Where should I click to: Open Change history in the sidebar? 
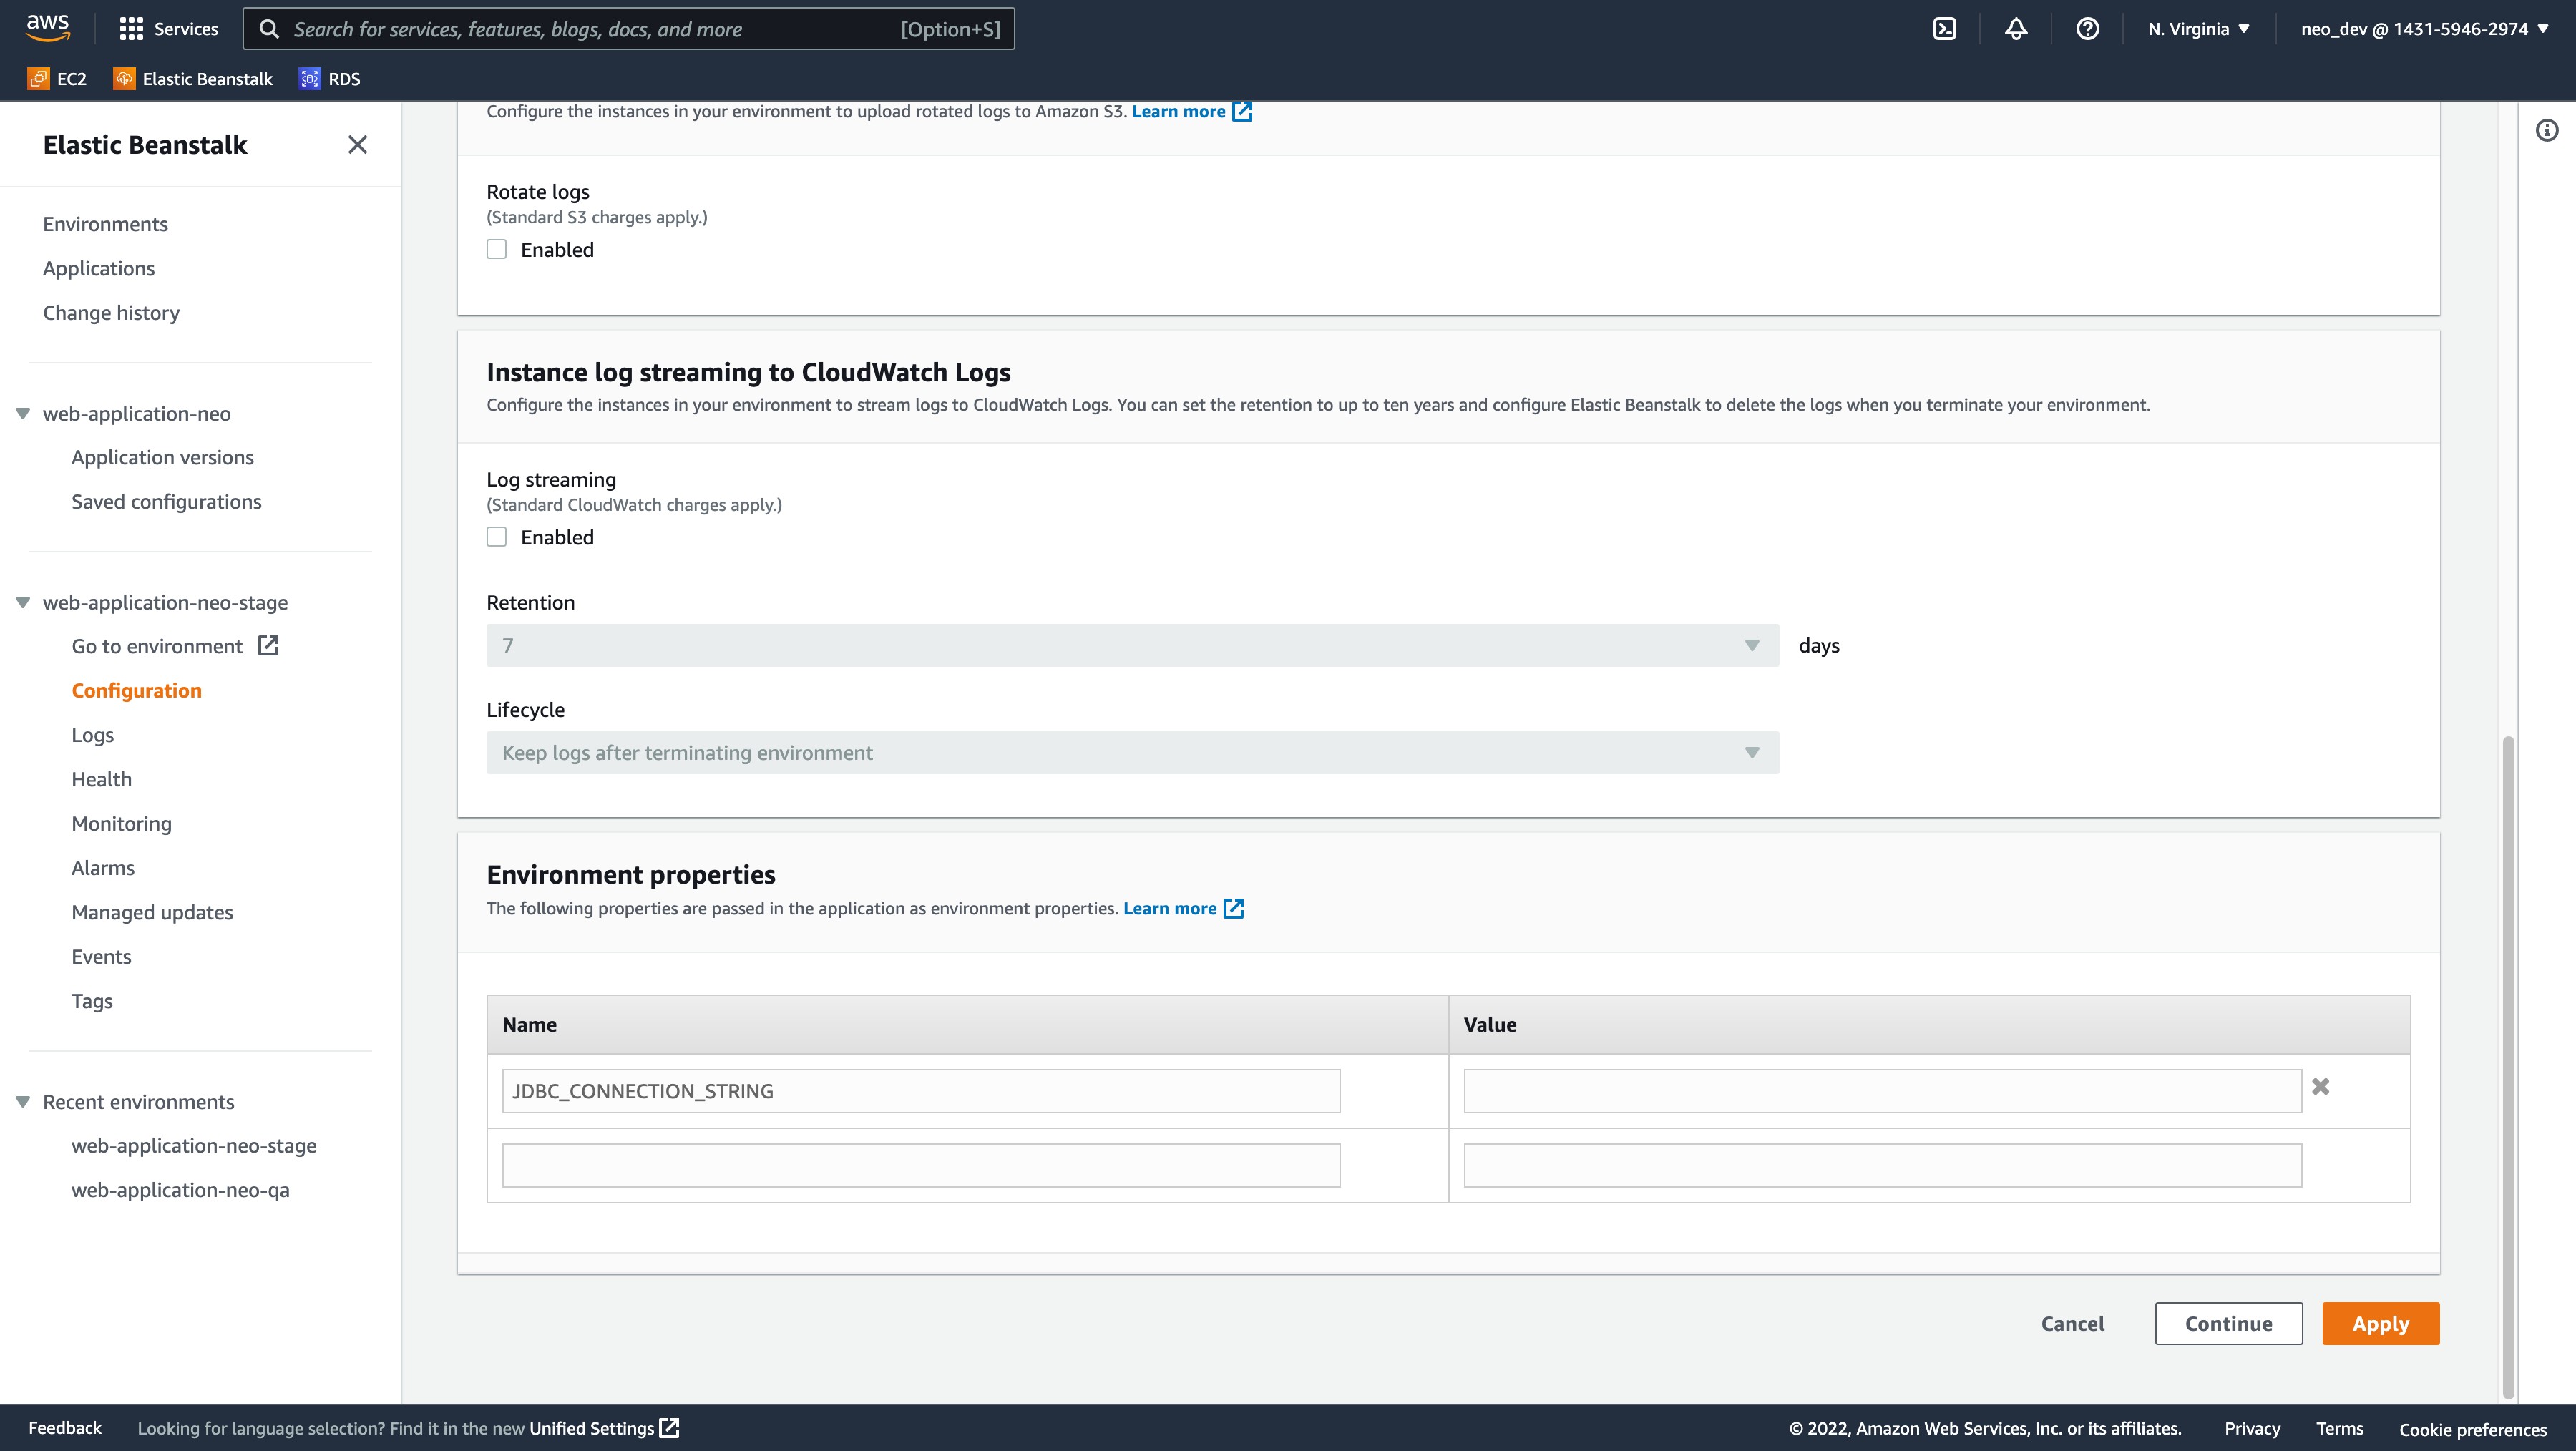point(111,313)
